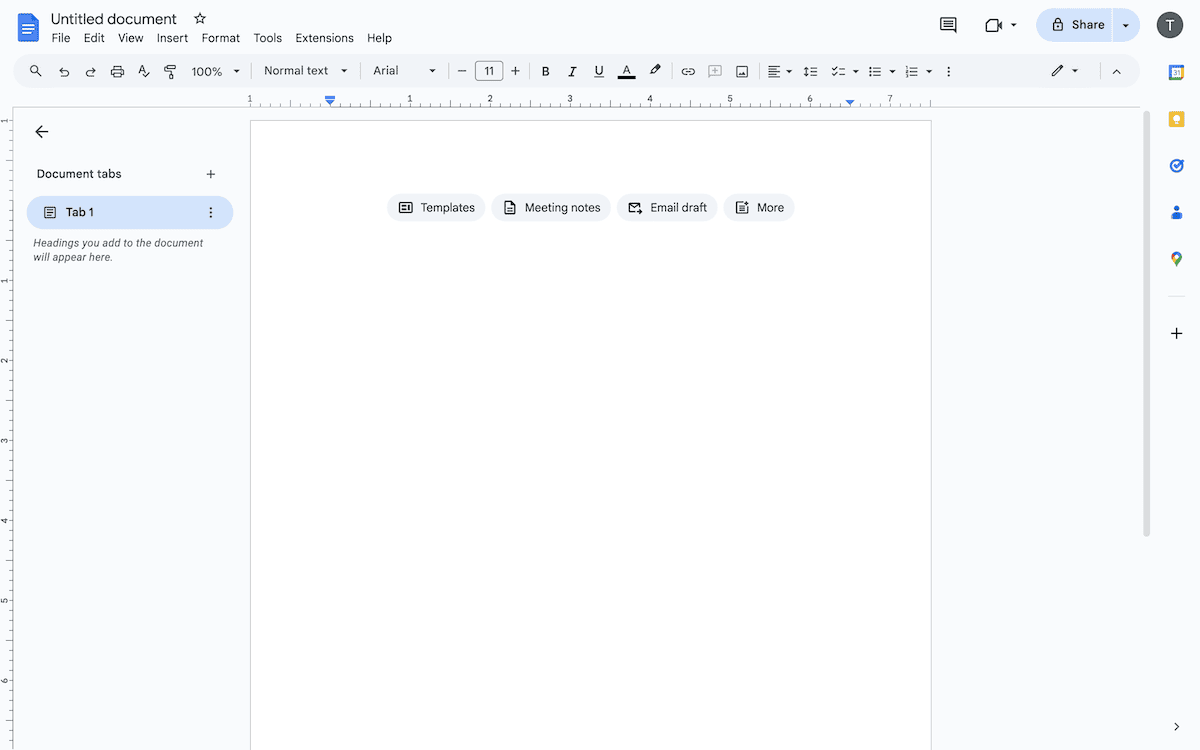Open the Arial font dropdown
Image resolution: width=1200 pixels, height=750 pixels.
405,71
